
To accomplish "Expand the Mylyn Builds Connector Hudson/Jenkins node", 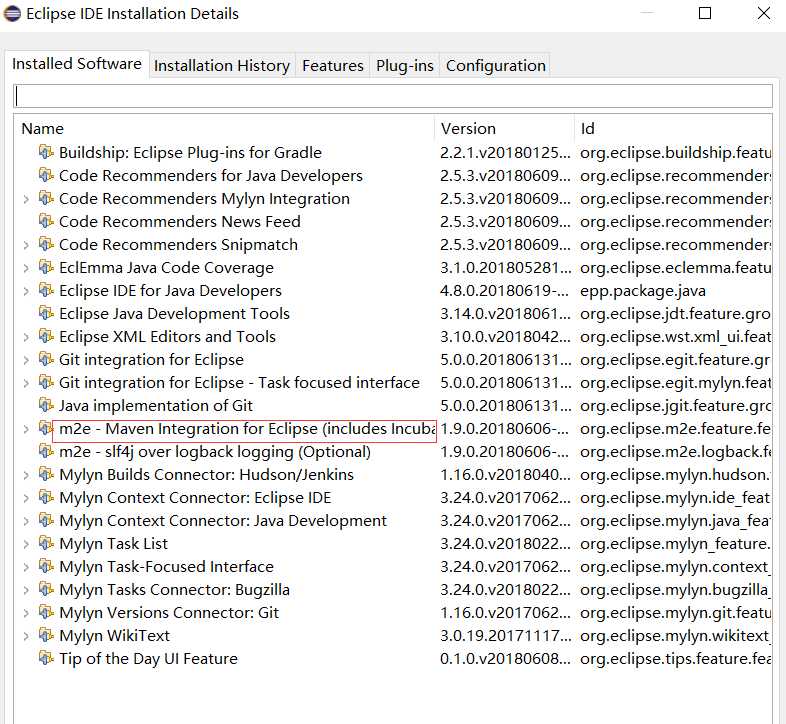I will pyautogui.click(x=26, y=475).
